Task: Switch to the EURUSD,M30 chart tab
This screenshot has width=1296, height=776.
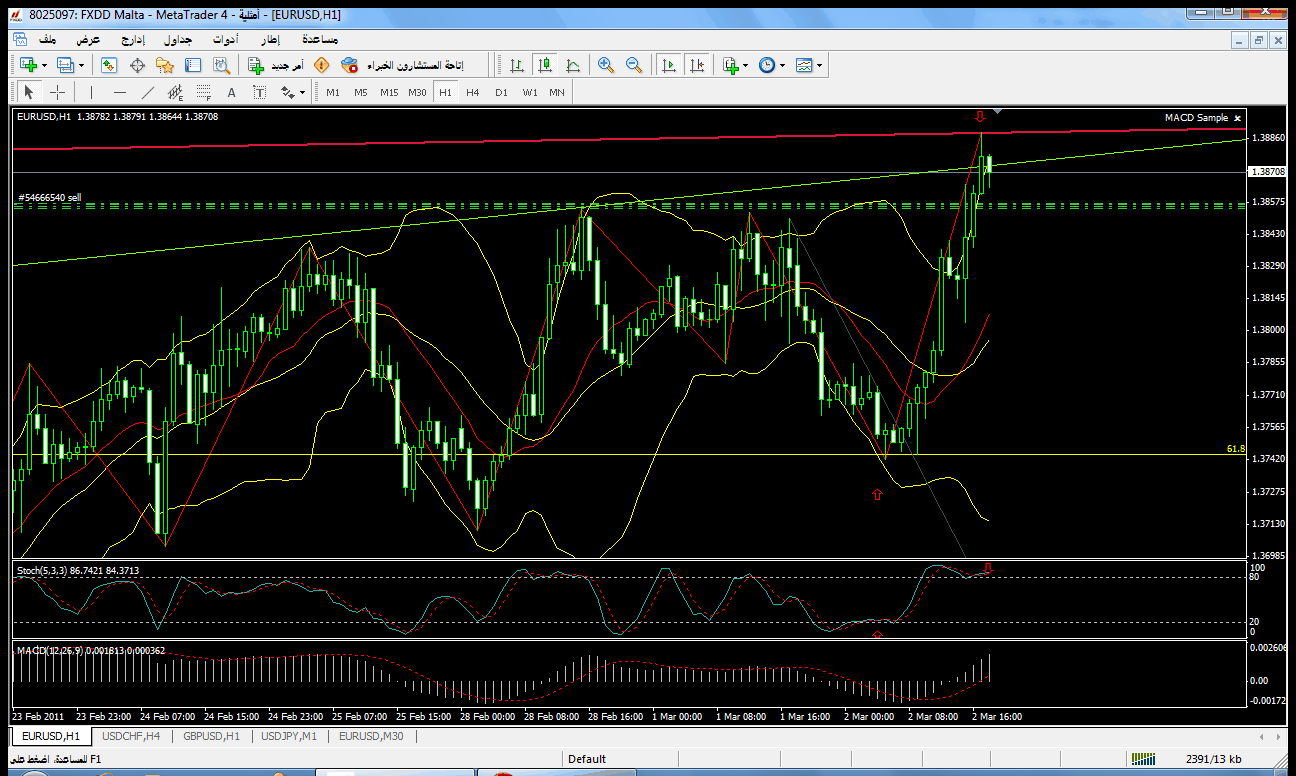Action: [371, 736]
